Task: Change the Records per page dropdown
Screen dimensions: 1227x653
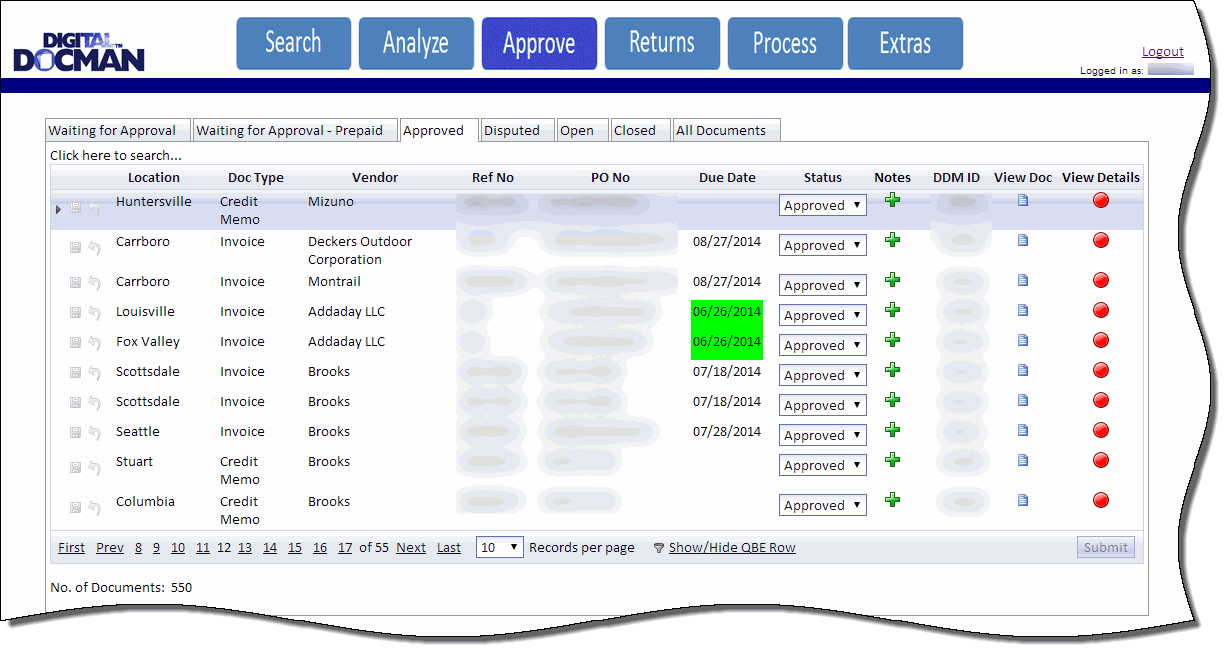Action: pyautogui.click(x=499, y=547)
